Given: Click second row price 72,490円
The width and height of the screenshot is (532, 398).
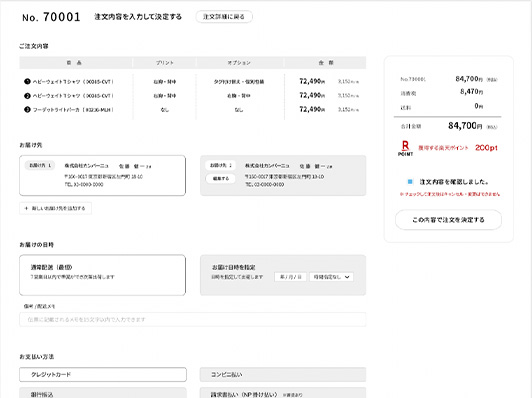Looking at the screenshot, I should (x=312, y=95).
